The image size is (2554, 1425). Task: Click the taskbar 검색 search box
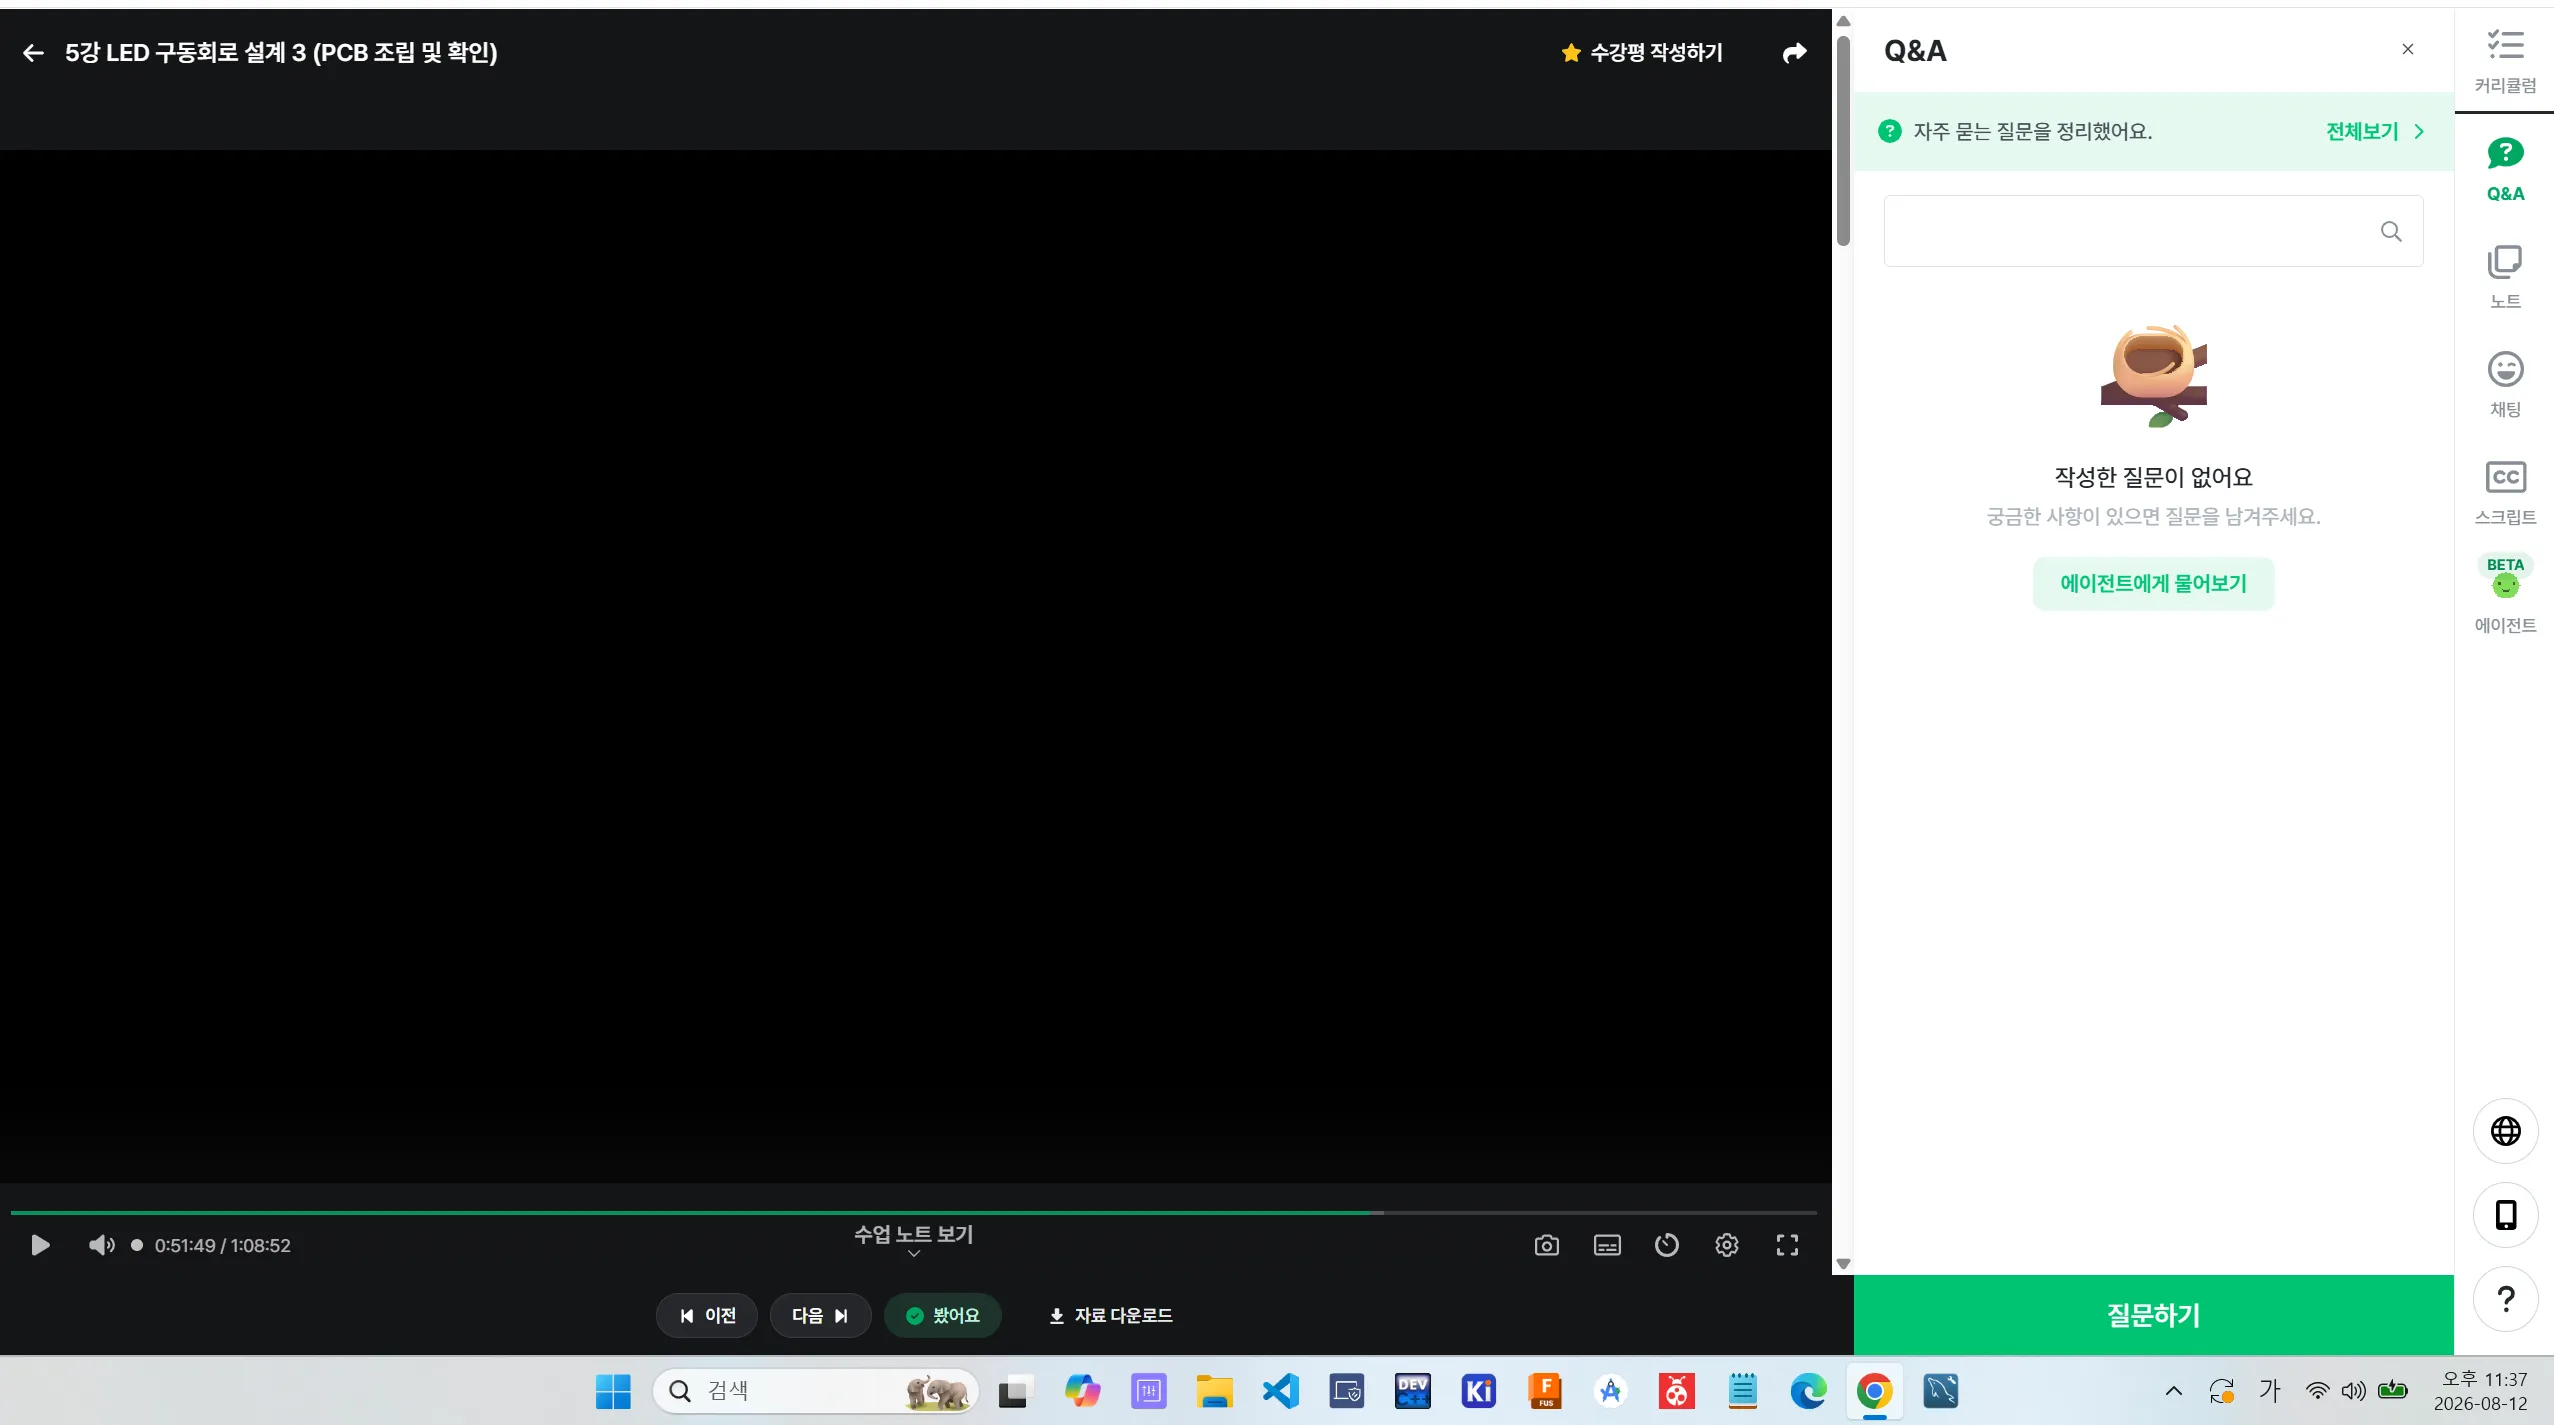815,1391
